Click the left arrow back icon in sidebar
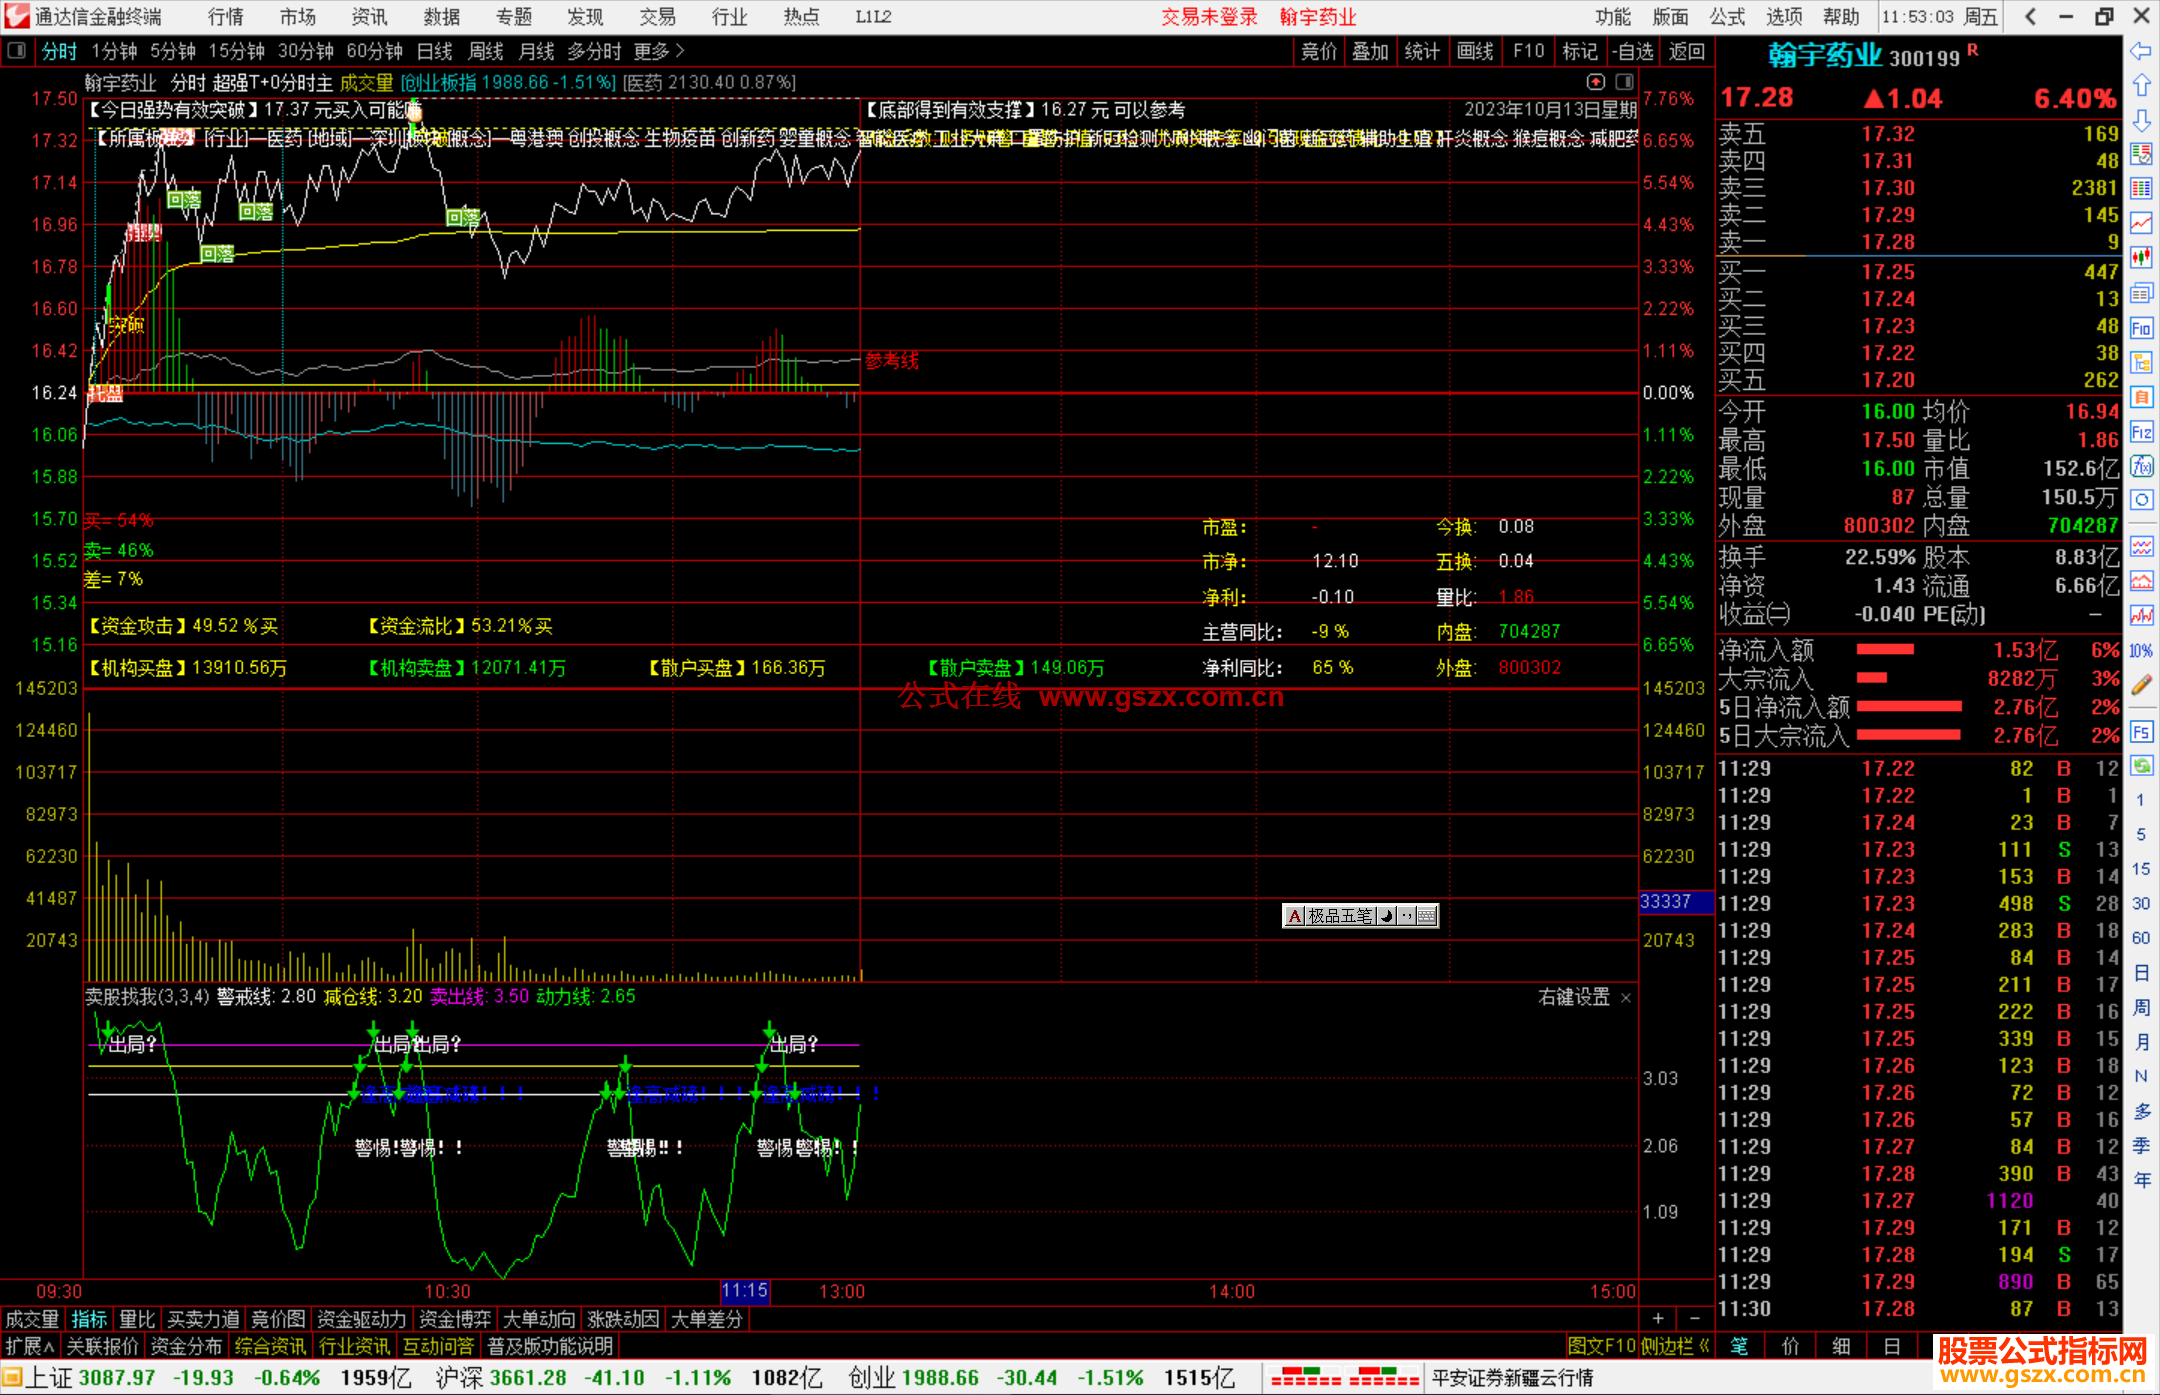This screenshot has height=1395, width=2160. pos(2141,50)
